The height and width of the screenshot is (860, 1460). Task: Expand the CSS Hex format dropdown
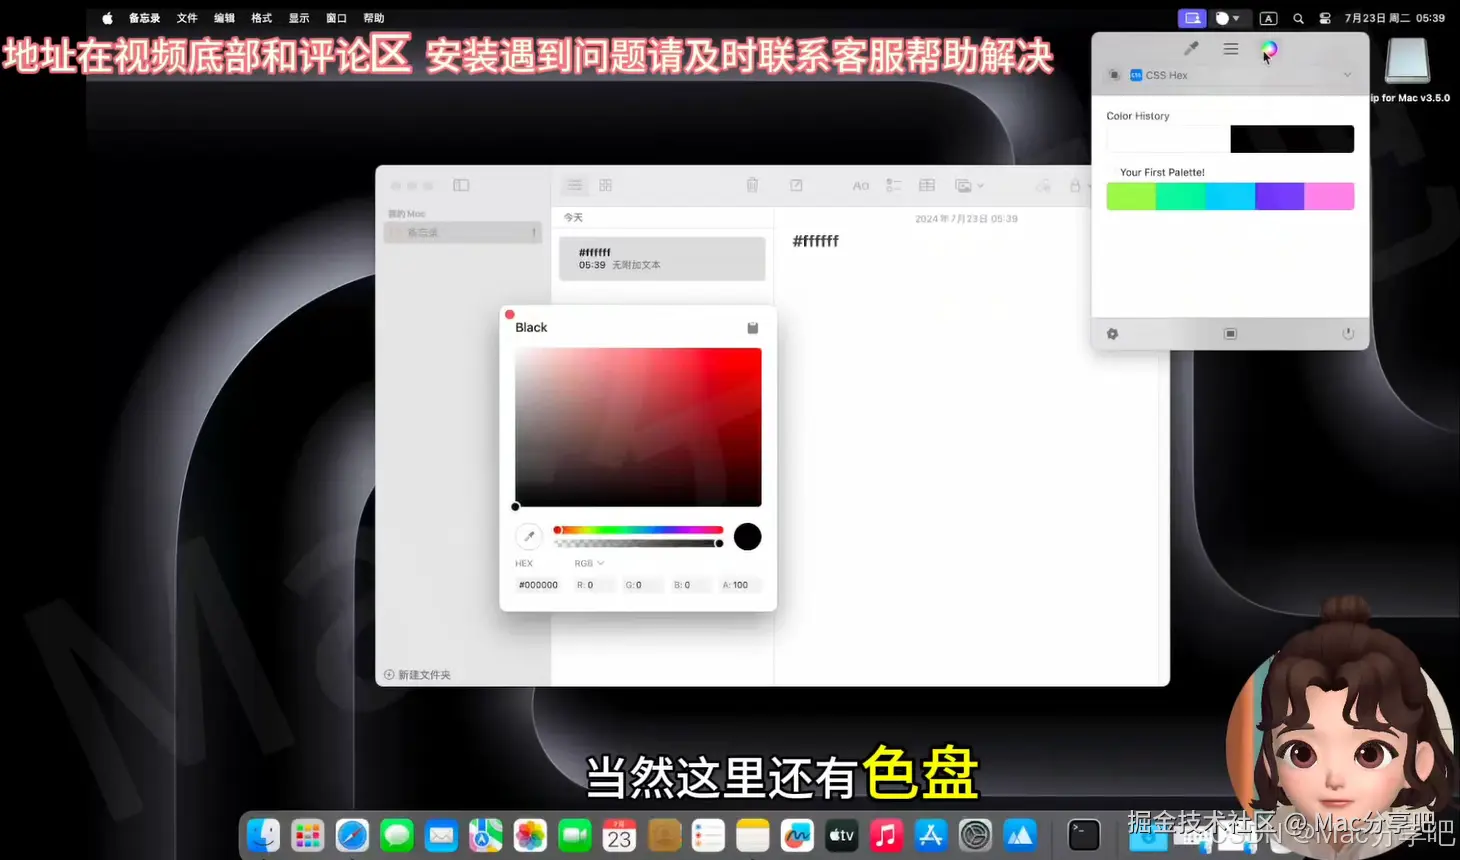1349,75
